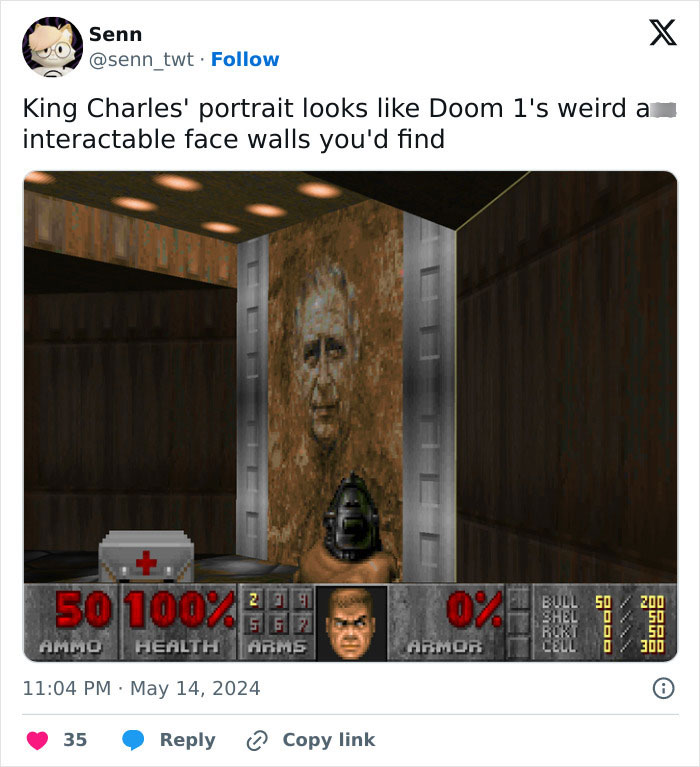Image resolution: width=700 pixels, height=767 pixels.
Task: Open the Doom screenshot image
Action: click(x=350, y=416)
